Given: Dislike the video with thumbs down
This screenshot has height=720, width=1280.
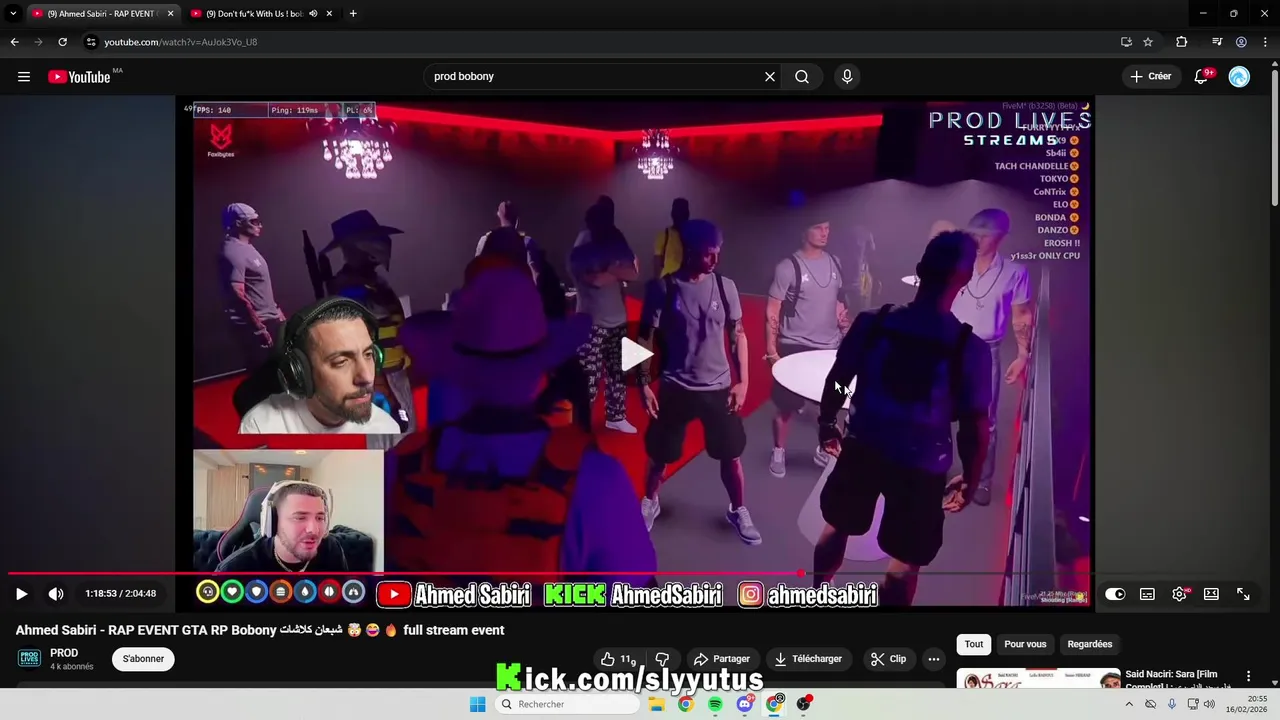Looking at the screenshot, I should click(x=662, y=659).
